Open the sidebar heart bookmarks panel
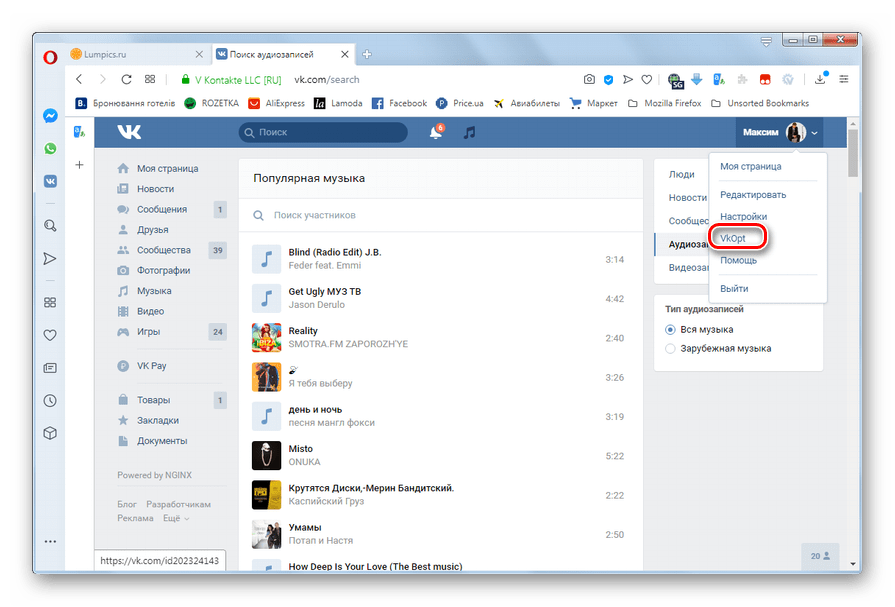The width and height of the screenshot is (895, 607). pos(50,335)
